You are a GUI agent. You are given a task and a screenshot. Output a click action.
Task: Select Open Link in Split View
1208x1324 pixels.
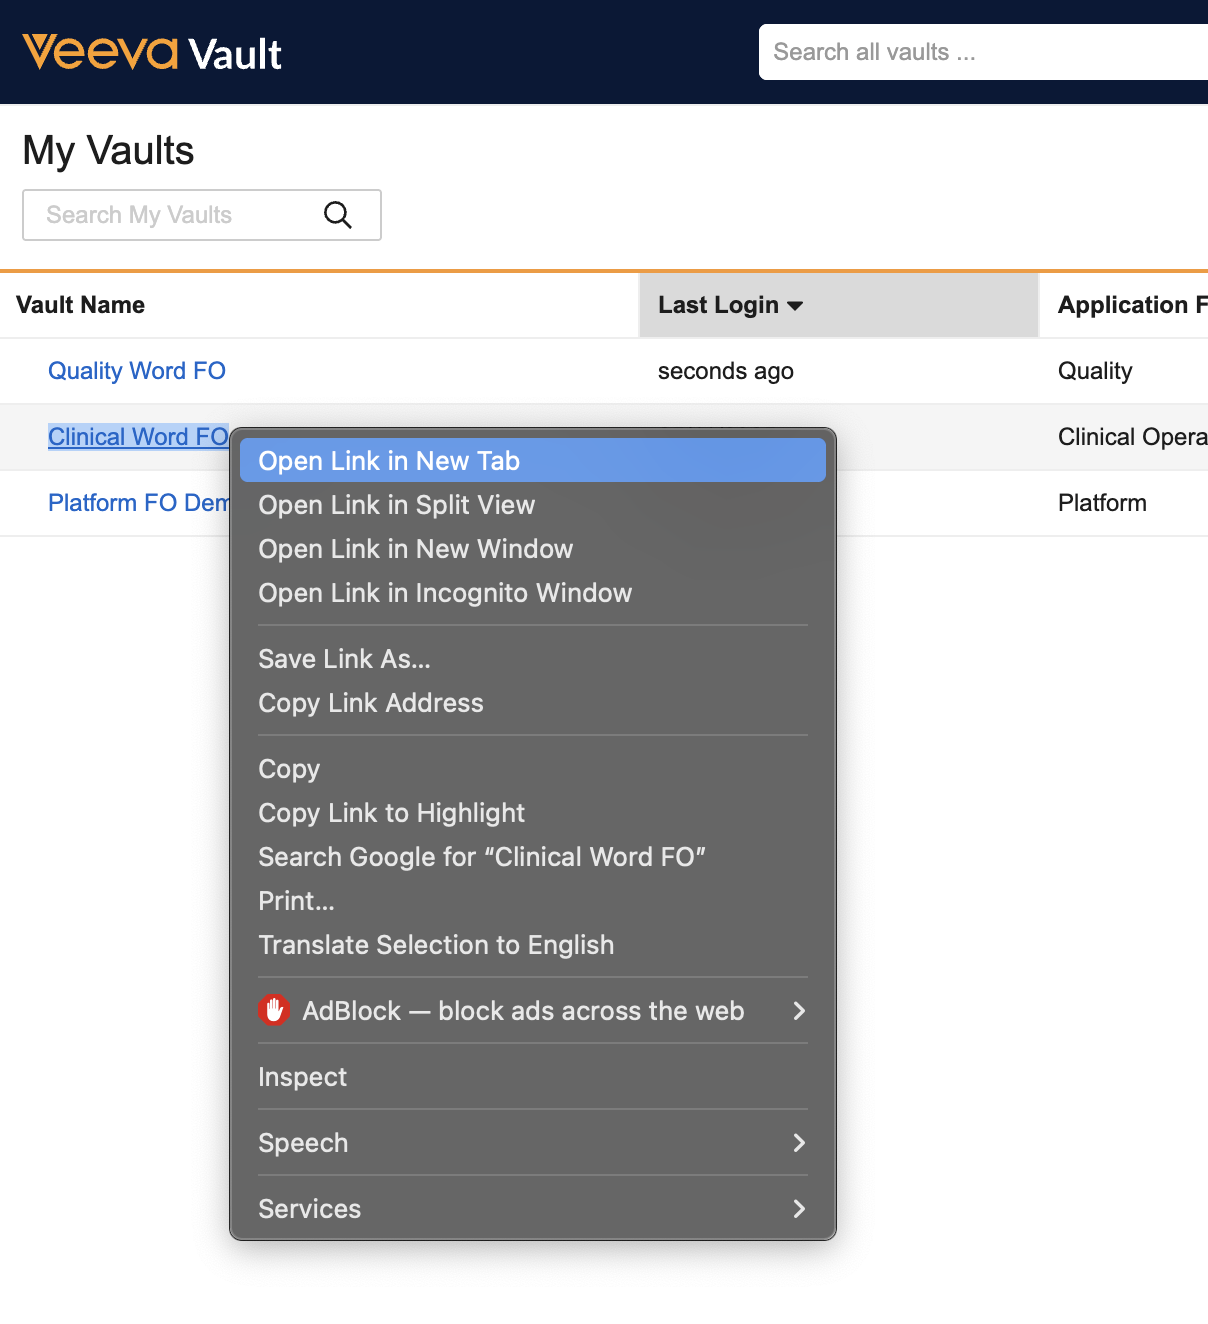tap(396, 505)
